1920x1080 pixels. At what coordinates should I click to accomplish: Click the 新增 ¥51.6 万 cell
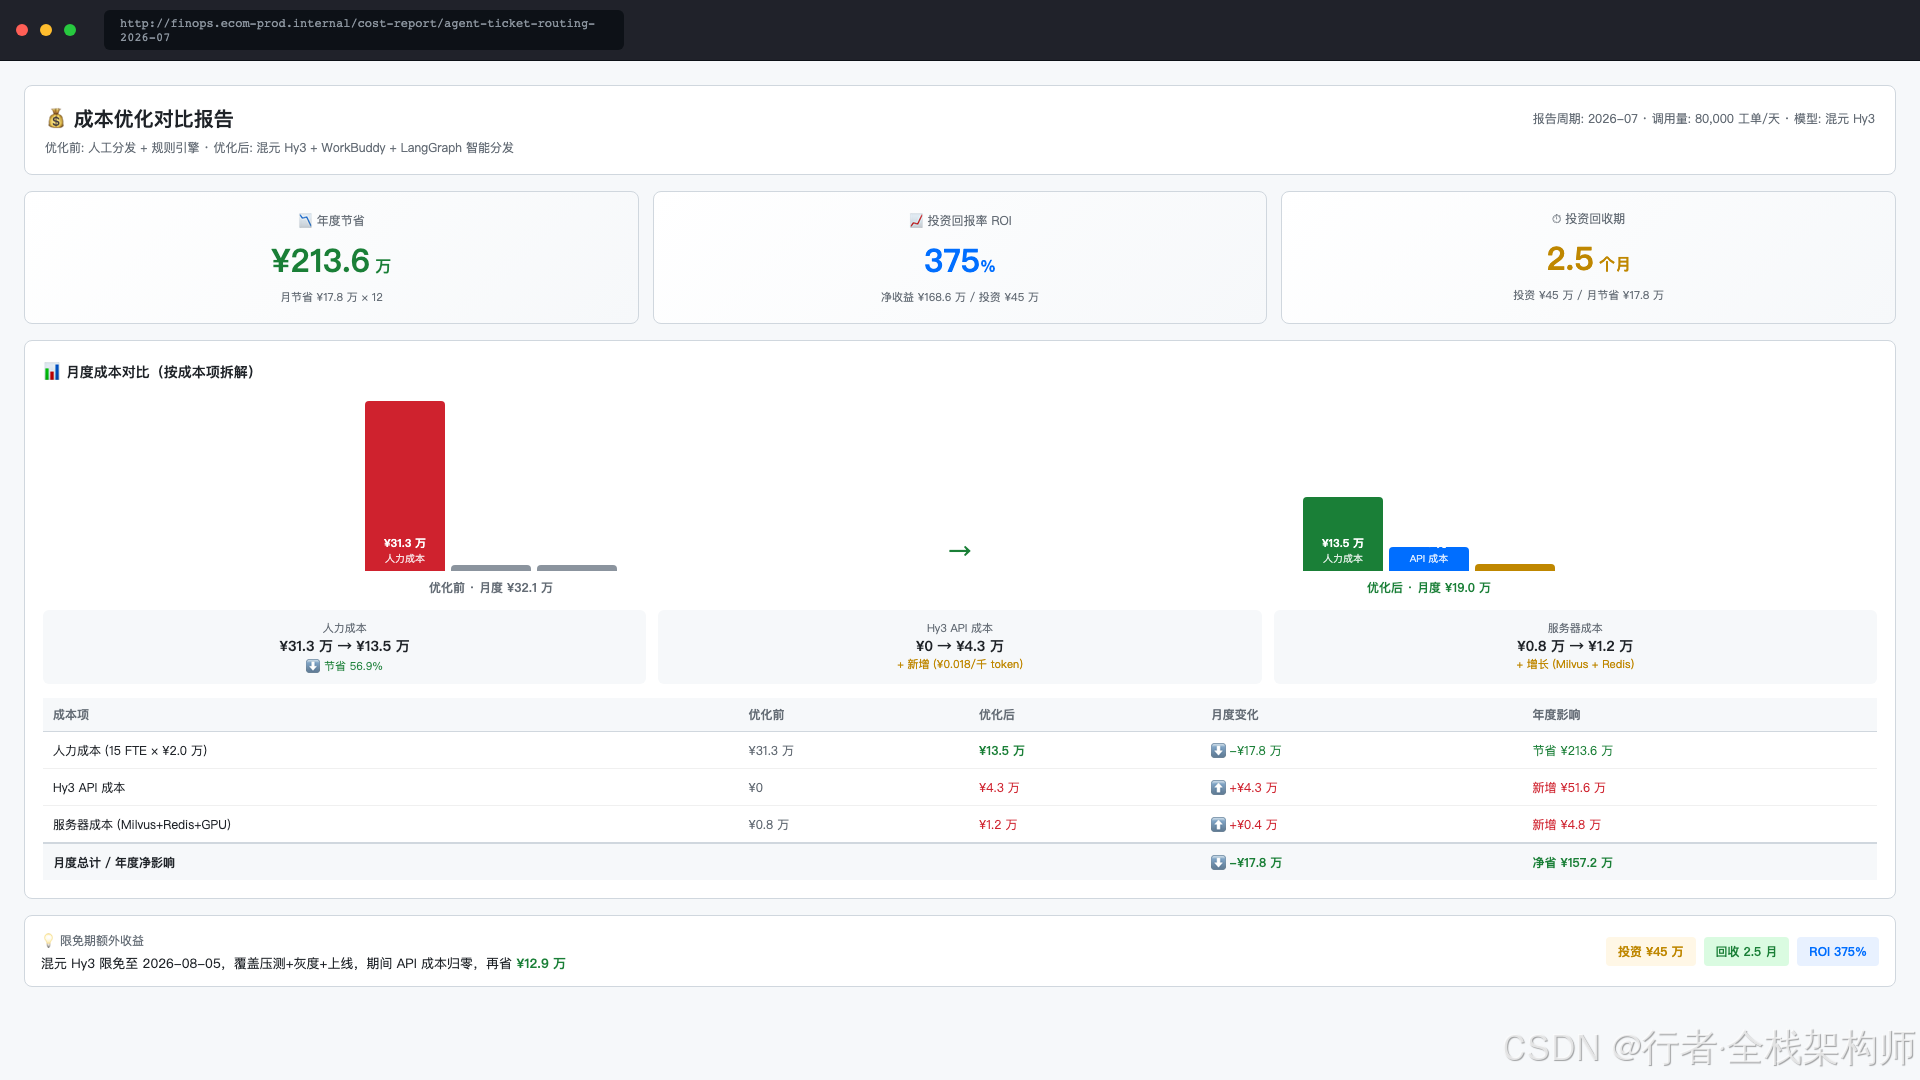click(1569, 788)
